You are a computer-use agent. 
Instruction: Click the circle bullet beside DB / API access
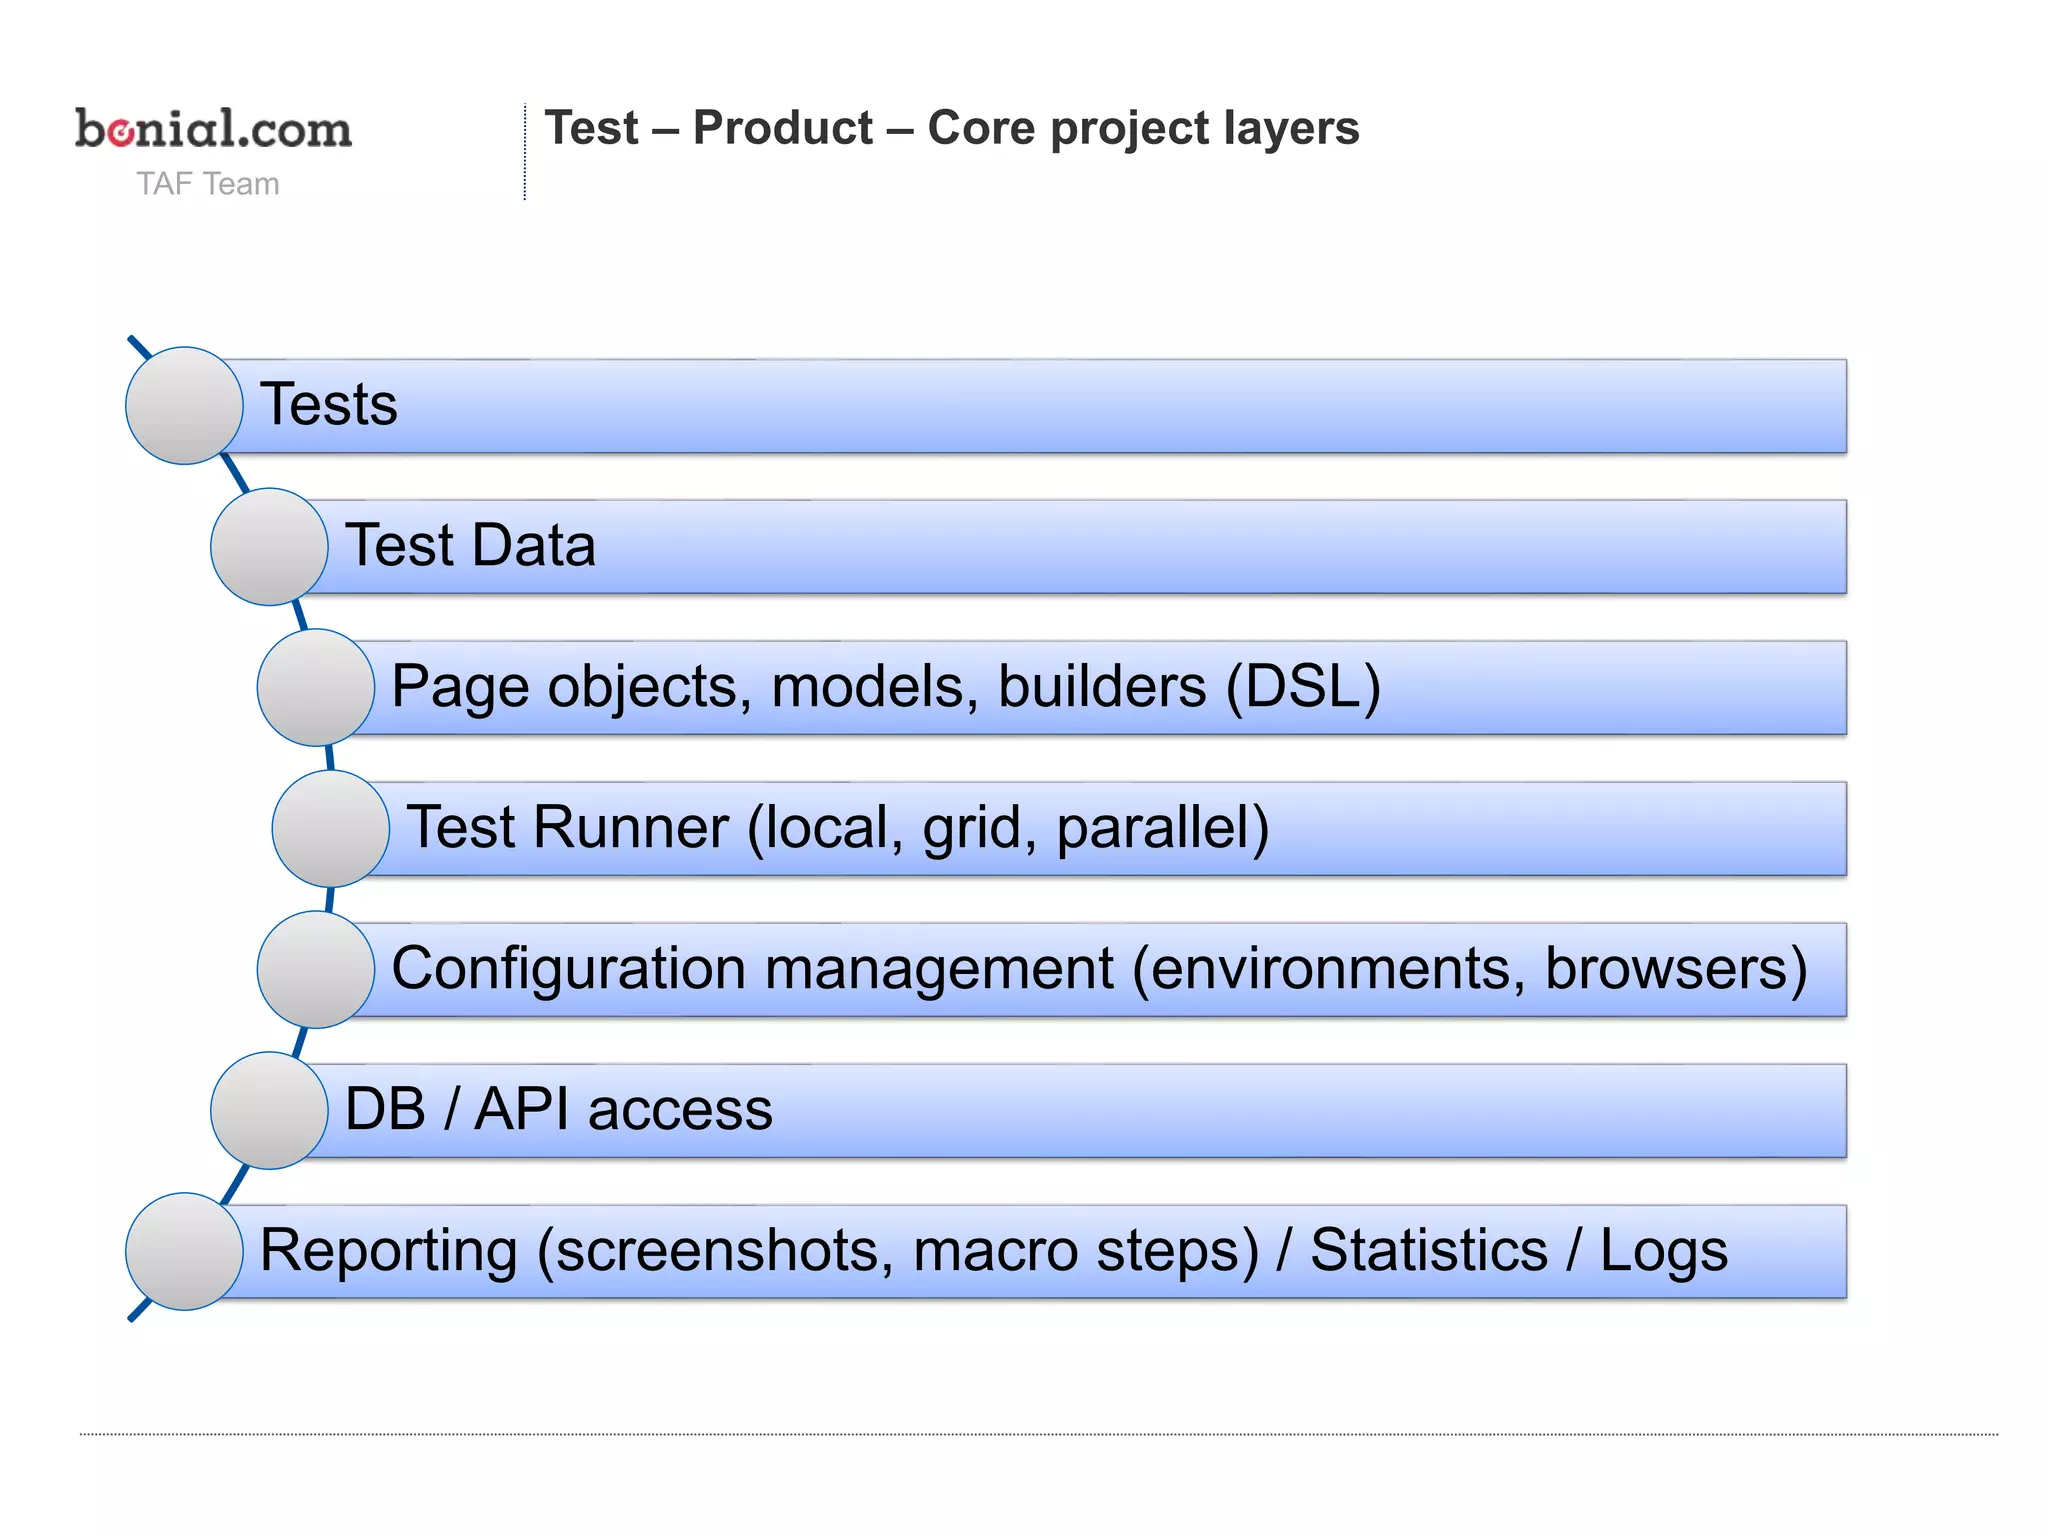click(269, 1110)
